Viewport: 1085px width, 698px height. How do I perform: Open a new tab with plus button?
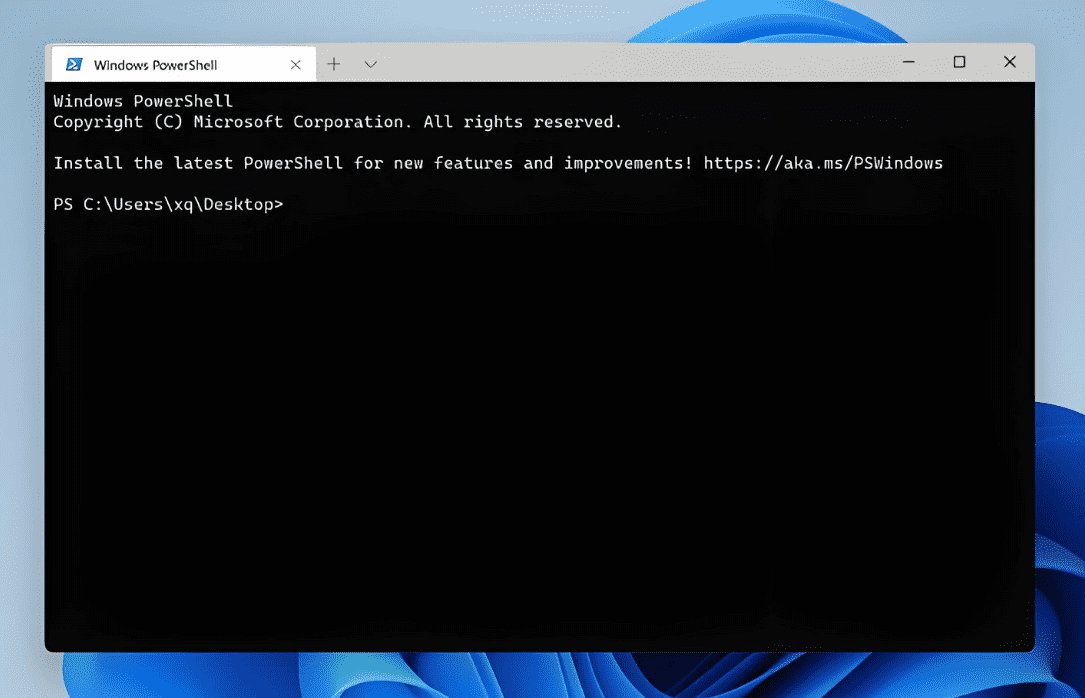coord(334,64)
